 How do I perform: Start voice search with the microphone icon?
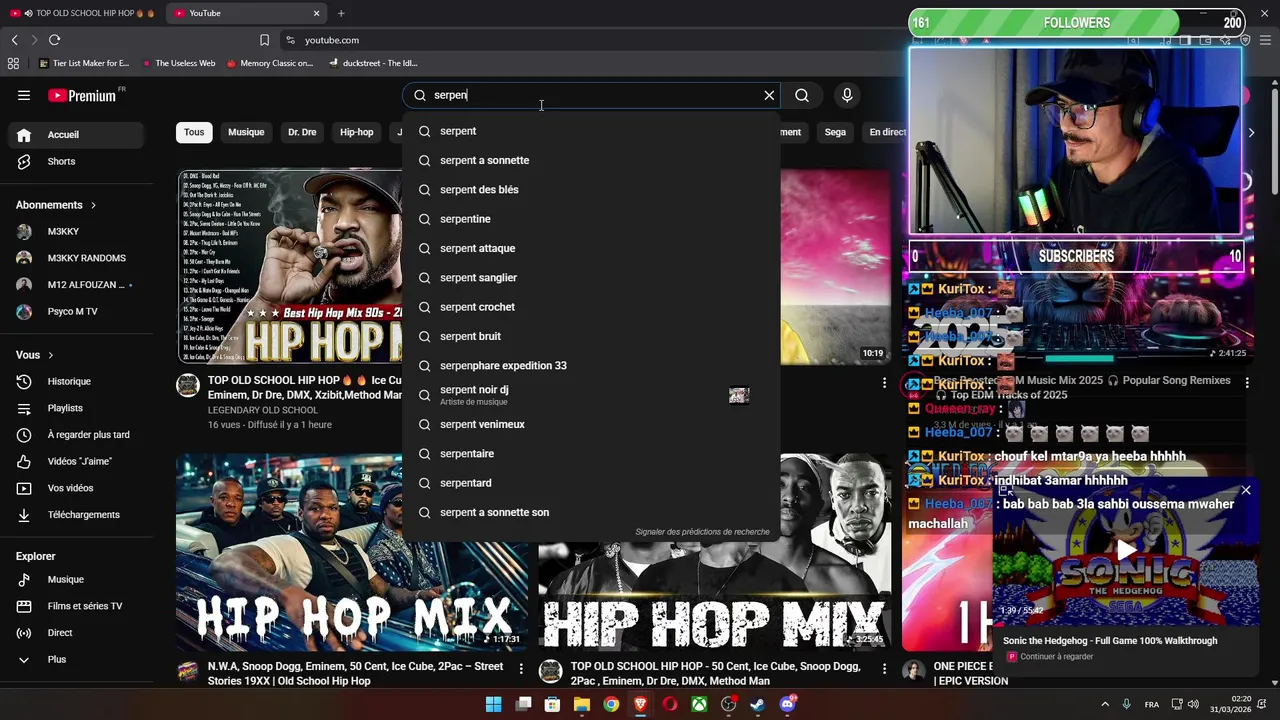click(x=847, y=95)
